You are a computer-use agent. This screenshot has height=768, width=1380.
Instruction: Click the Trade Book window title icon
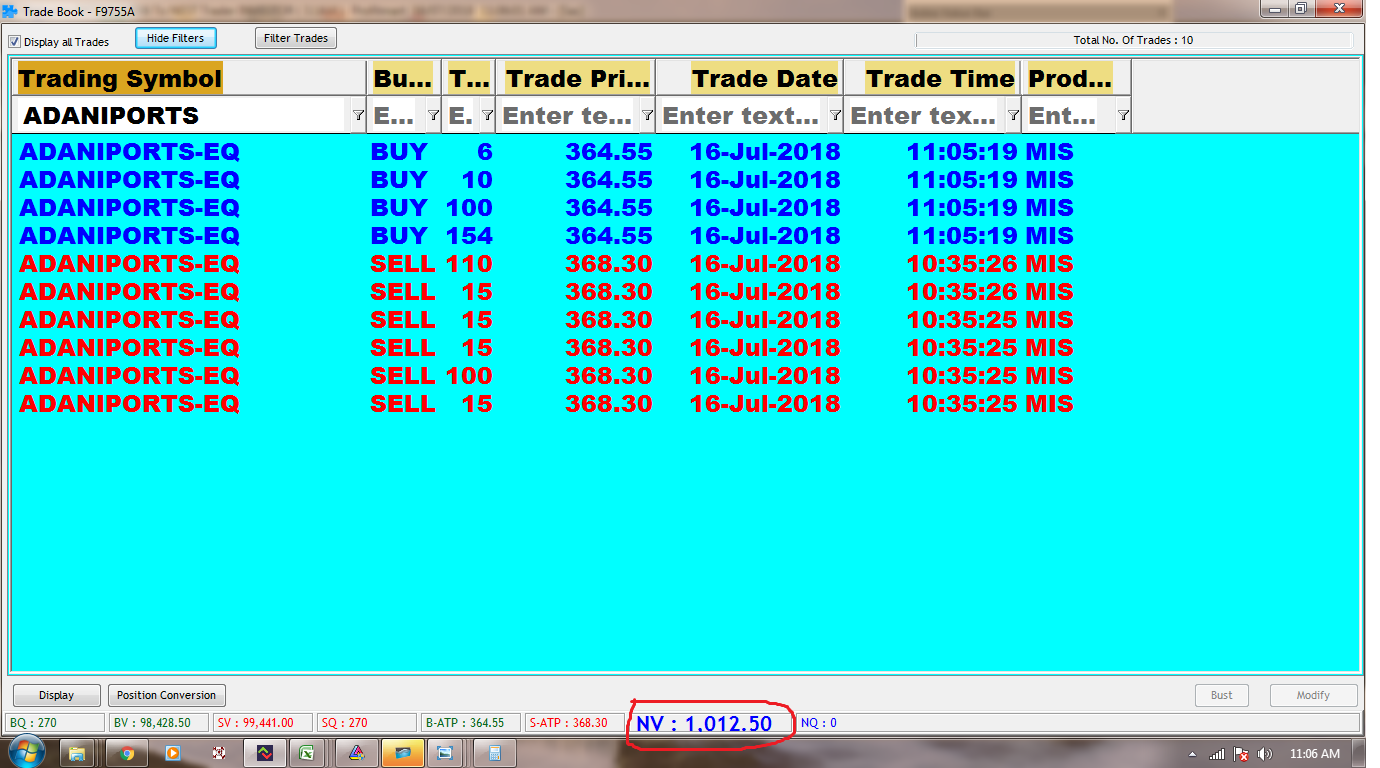click(10, 12)
